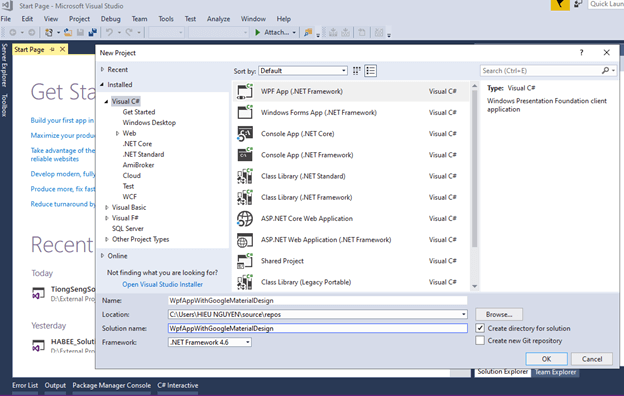This screenshot has width=624, height=396.
Task: Click the Produce more, fix faster link
Action: (x=62, y=189)
